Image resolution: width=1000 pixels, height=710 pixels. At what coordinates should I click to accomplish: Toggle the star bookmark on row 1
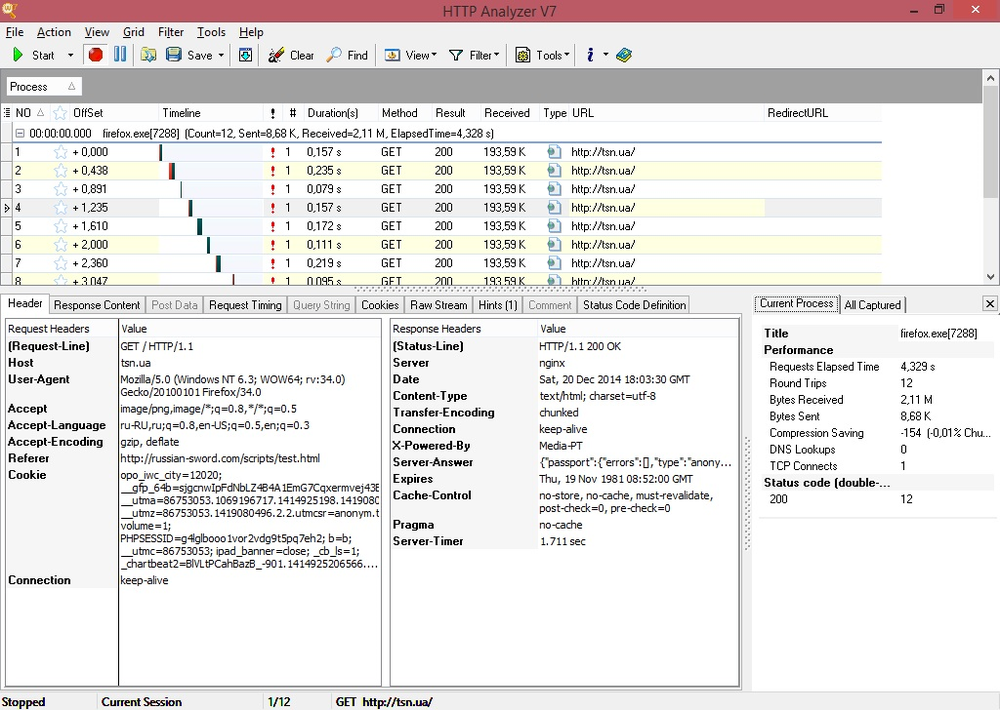point(60,152)
